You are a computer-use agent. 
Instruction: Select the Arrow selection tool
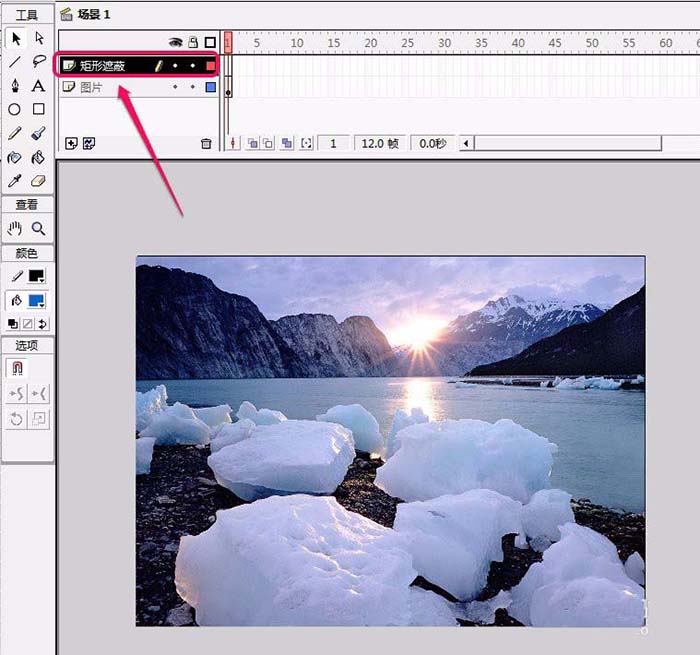pos(16,39)
